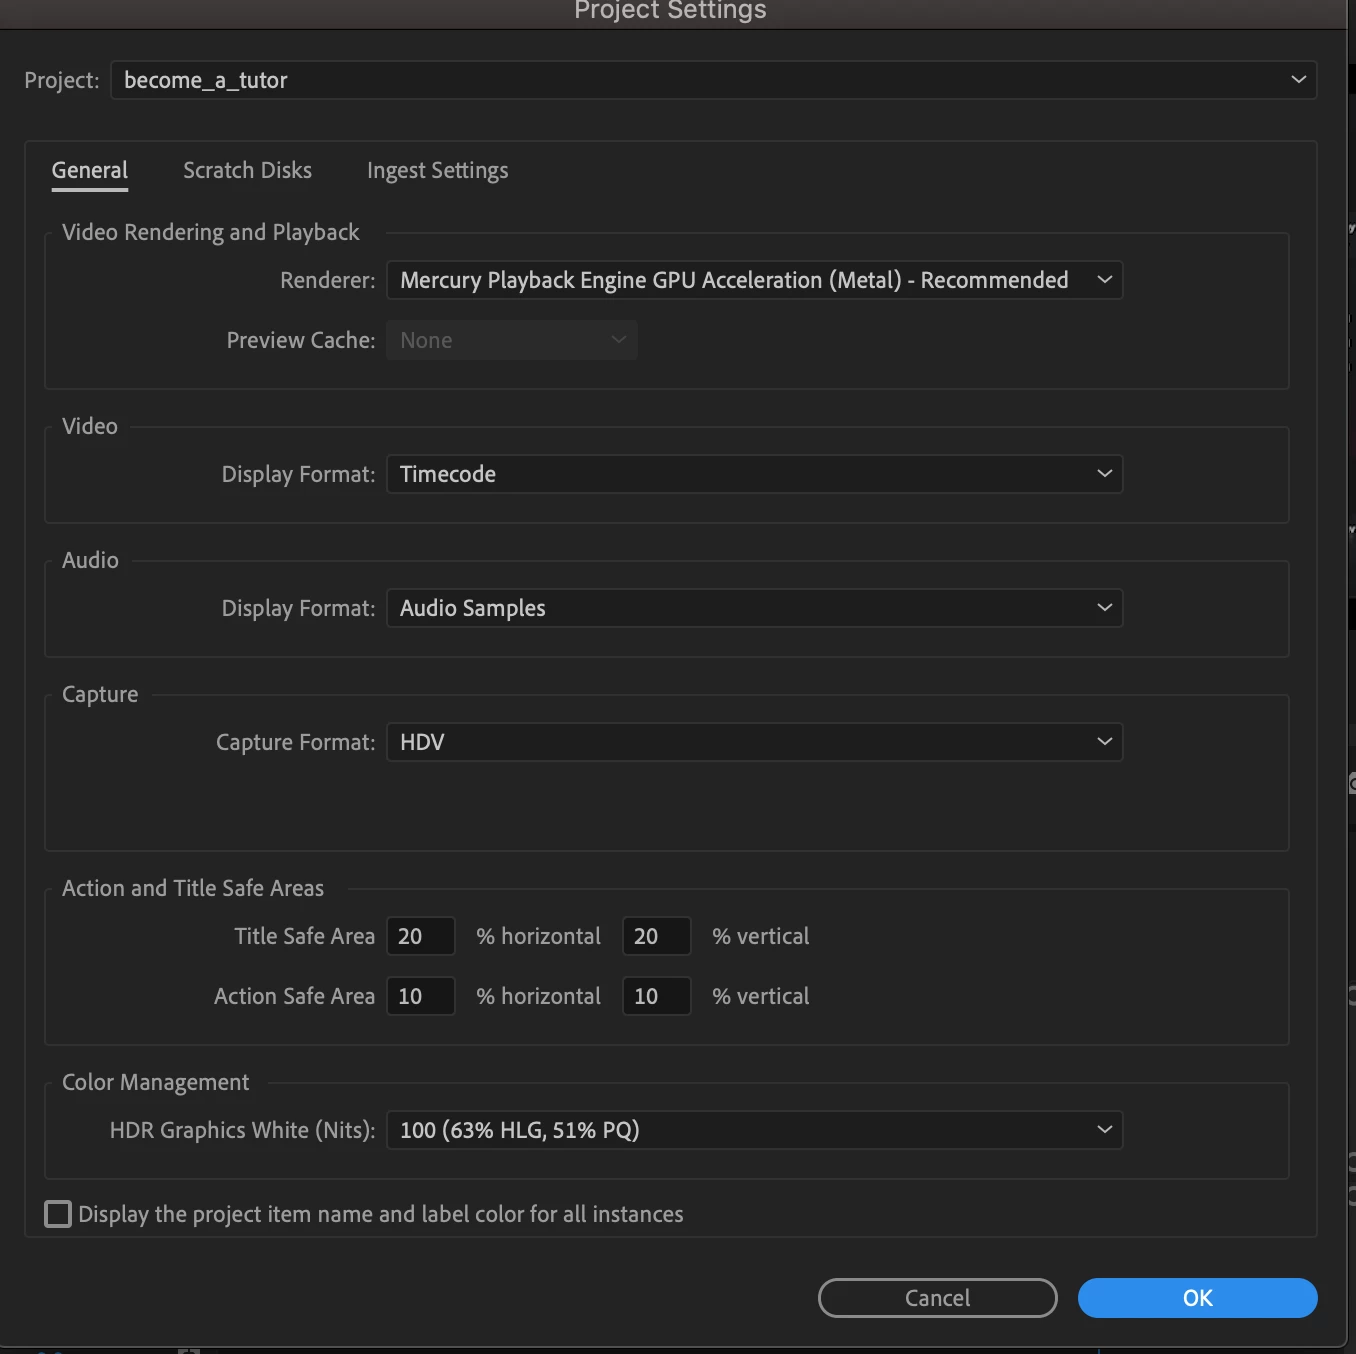
Task: Click the Cancel button
Action: [938, 1298]
